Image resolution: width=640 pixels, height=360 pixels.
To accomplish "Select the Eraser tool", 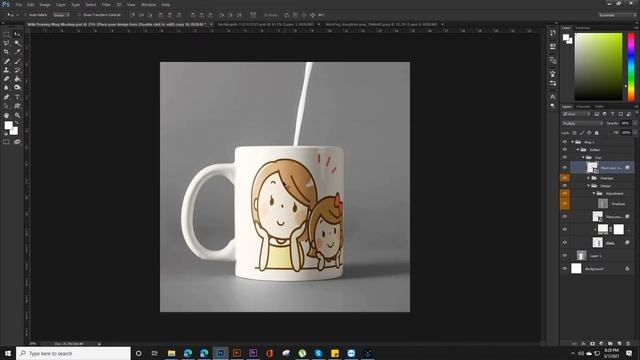I will (x=7, y=79).
